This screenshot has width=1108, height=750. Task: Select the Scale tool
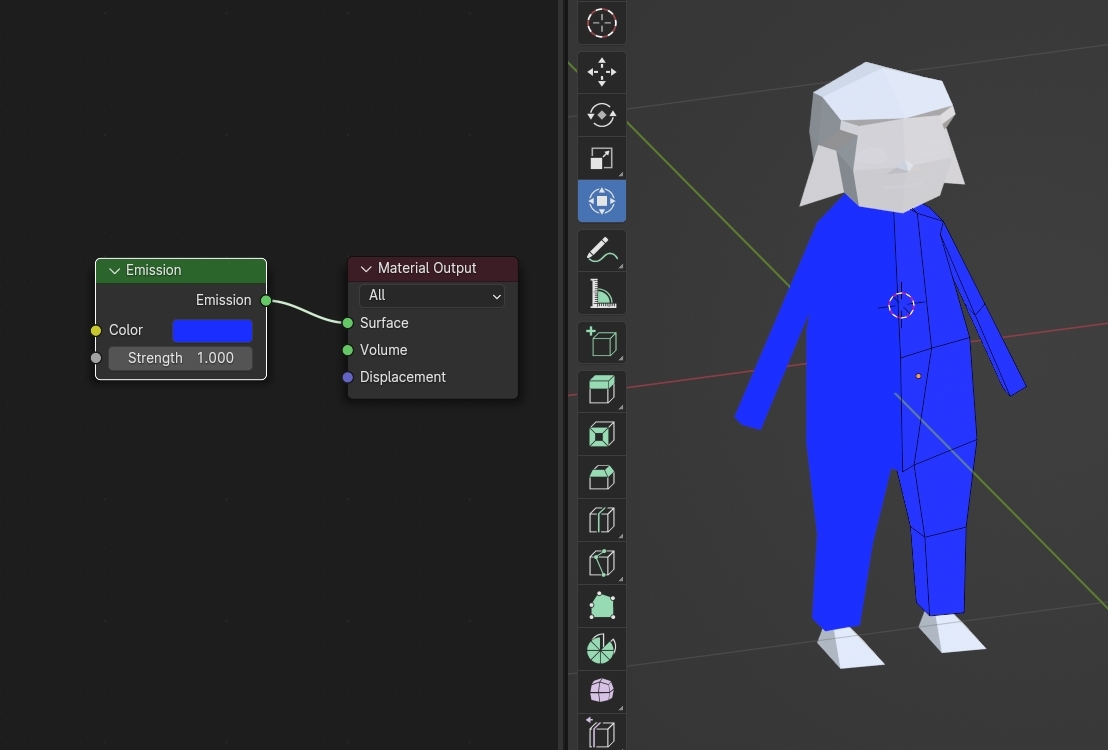pyautogui.click(x=601, y=157)
